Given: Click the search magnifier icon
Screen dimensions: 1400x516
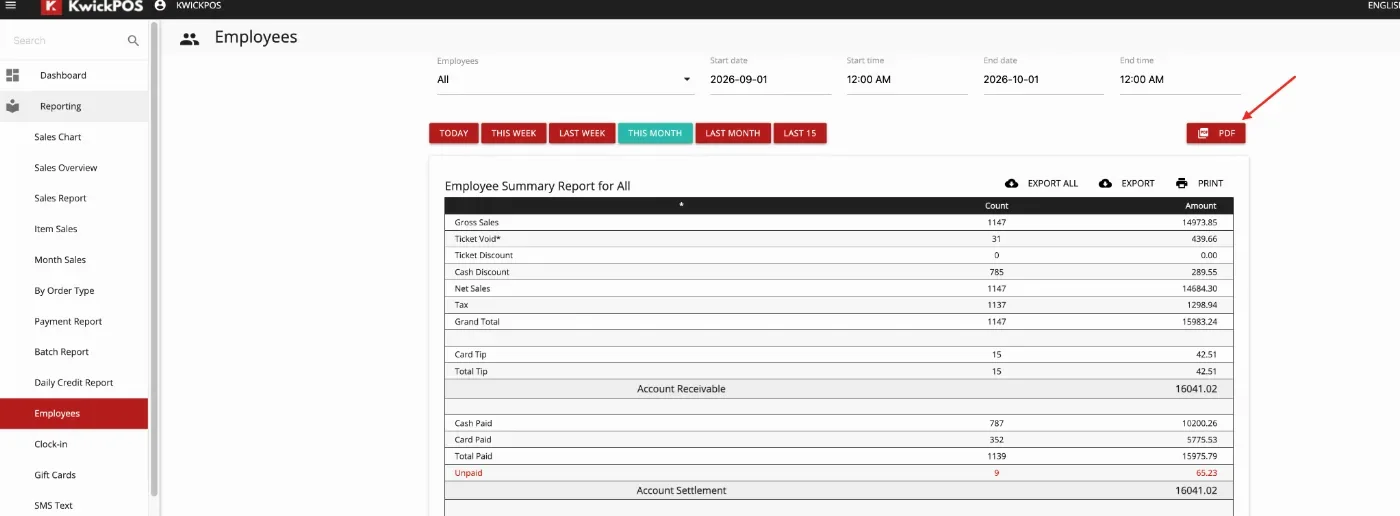Looking at the screenshot, I should (x=133, y=41).
